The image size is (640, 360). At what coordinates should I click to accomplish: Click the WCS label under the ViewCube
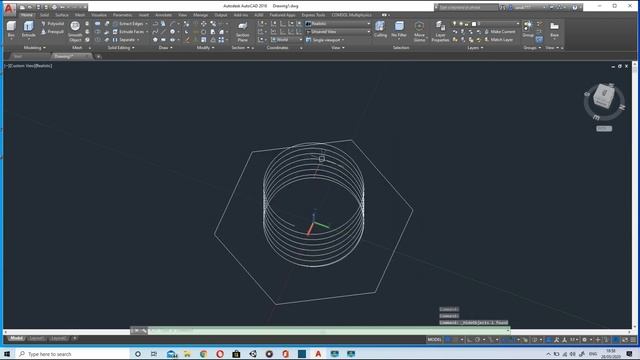click(604, 129)
